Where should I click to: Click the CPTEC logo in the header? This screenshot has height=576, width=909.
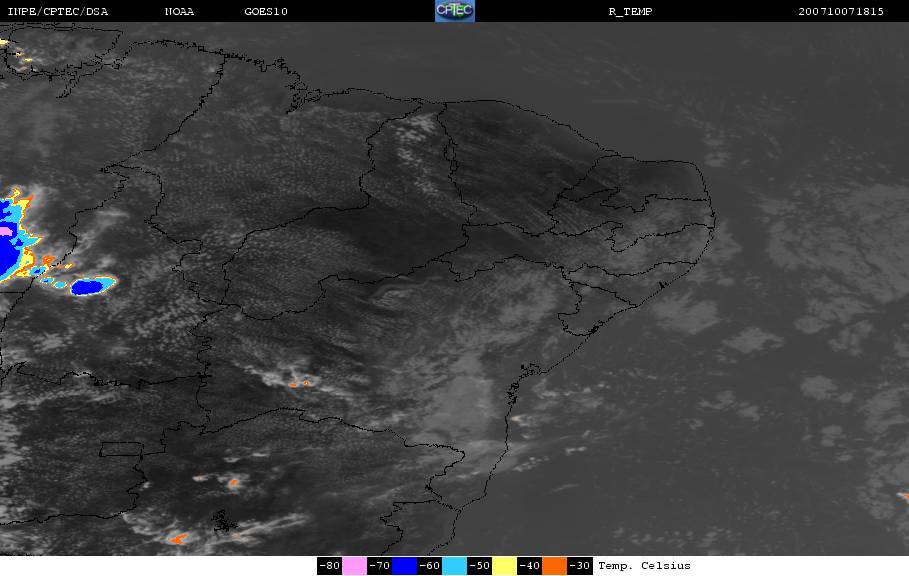coord(454,10)
